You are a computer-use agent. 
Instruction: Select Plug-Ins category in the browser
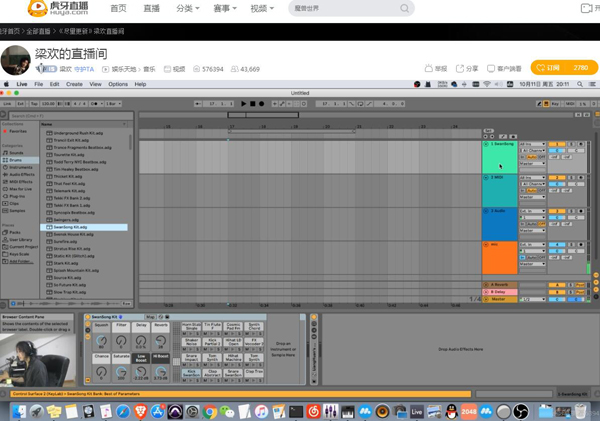[x=17, y=196]
